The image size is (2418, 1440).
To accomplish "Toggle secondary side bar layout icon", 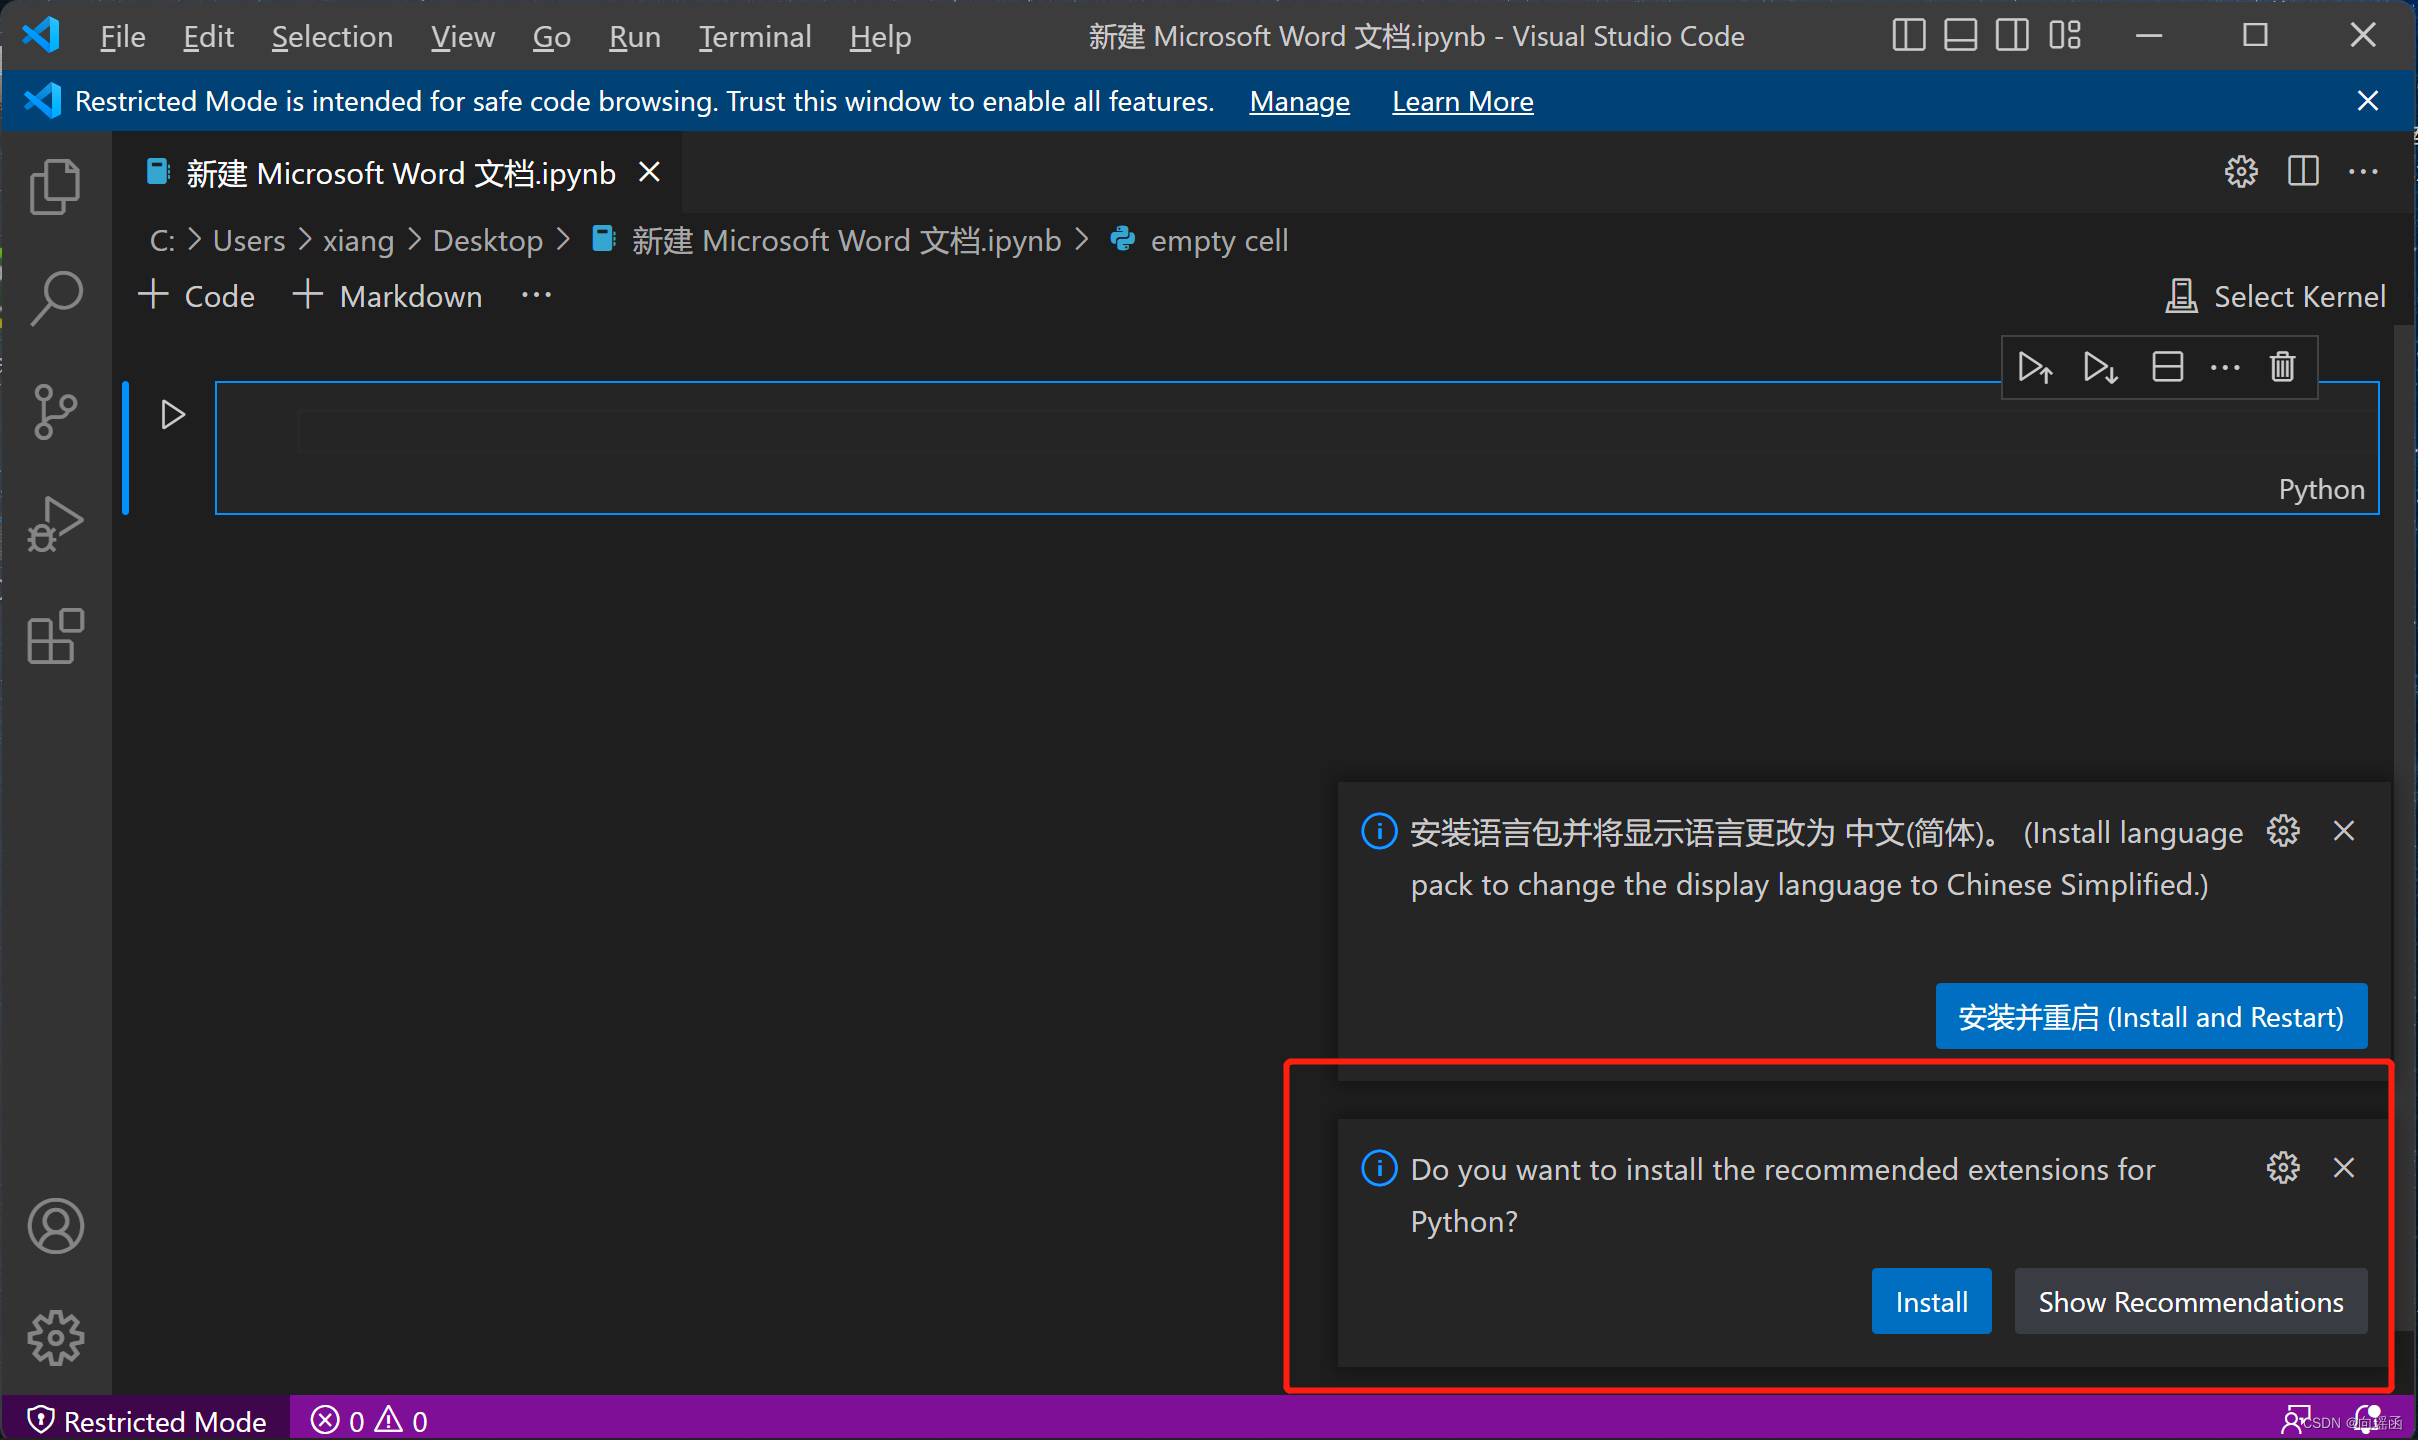I will [x=2012, y=35].
